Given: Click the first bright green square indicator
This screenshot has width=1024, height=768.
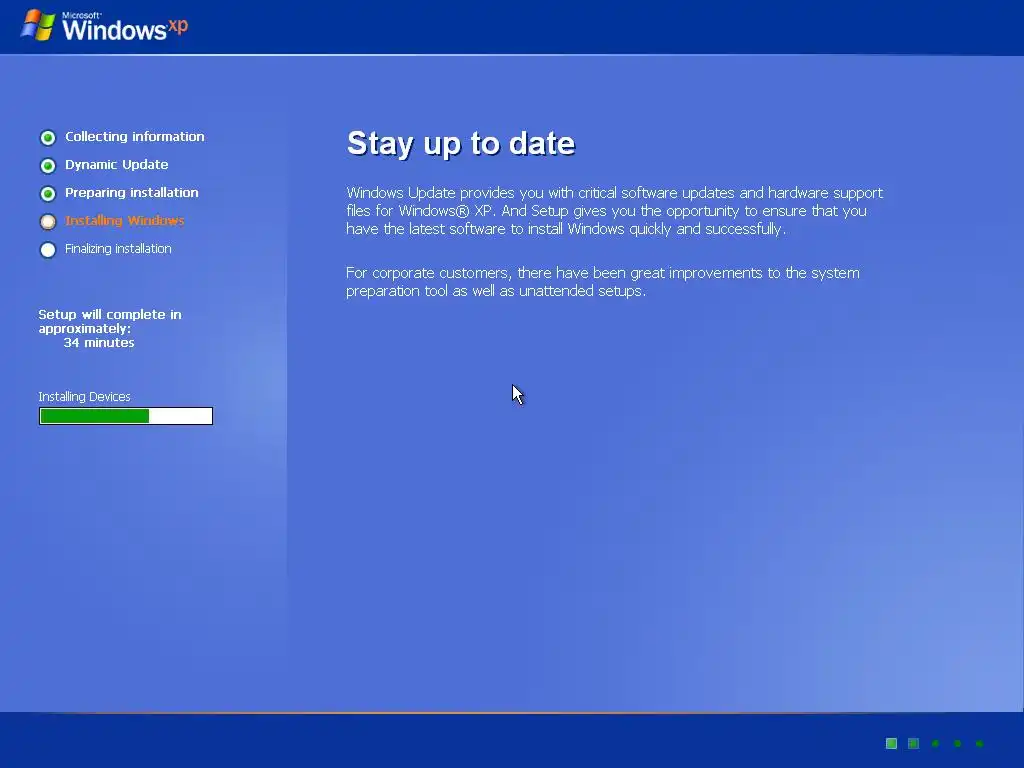Looking at the screenshot, I should click(891, 743).
